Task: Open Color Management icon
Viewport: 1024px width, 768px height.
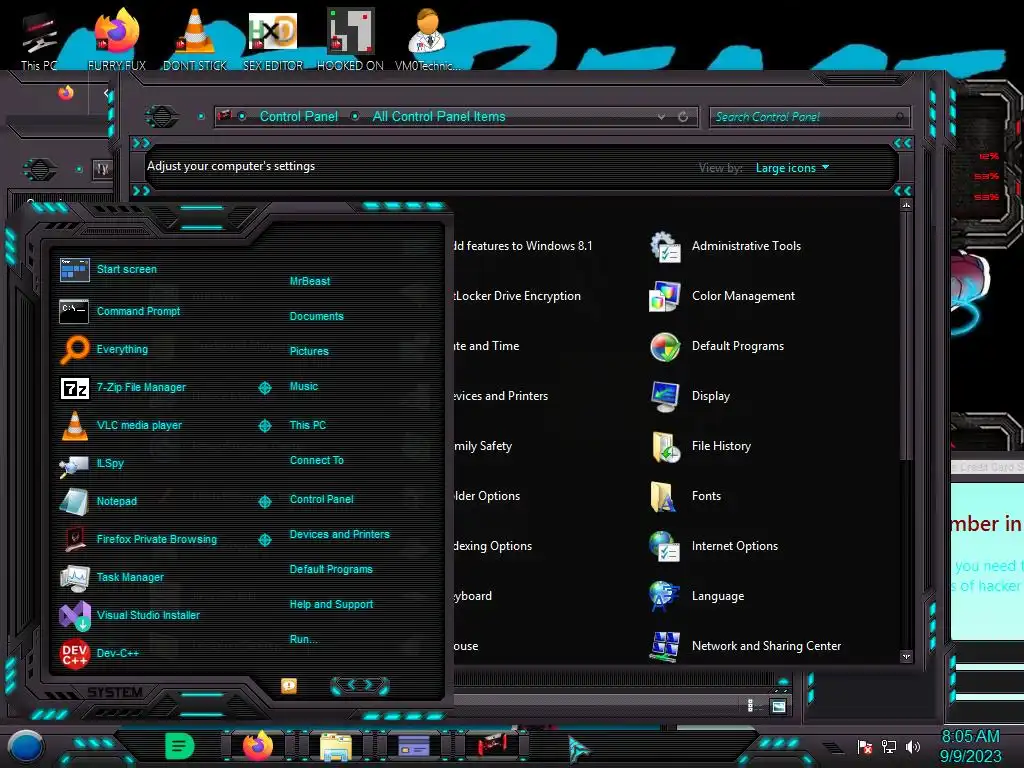Action: click(665, 296)
